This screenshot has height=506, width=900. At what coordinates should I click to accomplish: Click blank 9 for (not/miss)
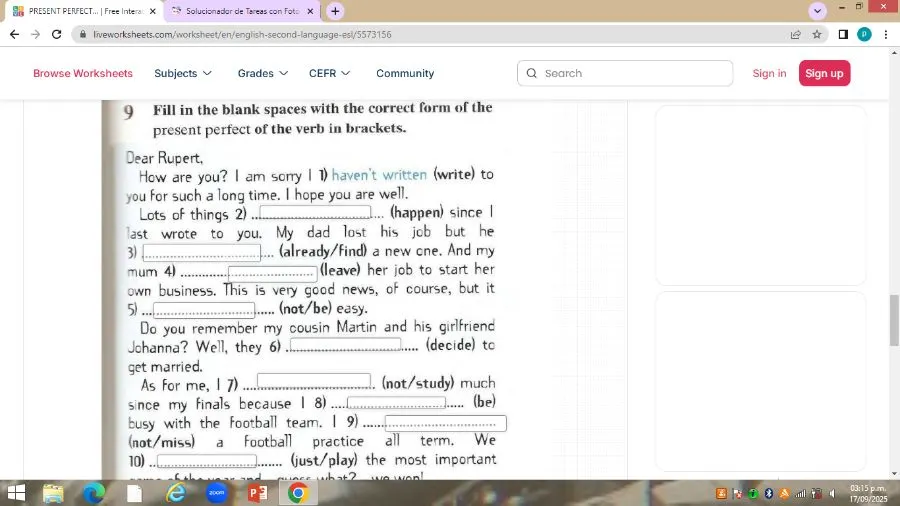pyautogui.click(x=445, y=423)
